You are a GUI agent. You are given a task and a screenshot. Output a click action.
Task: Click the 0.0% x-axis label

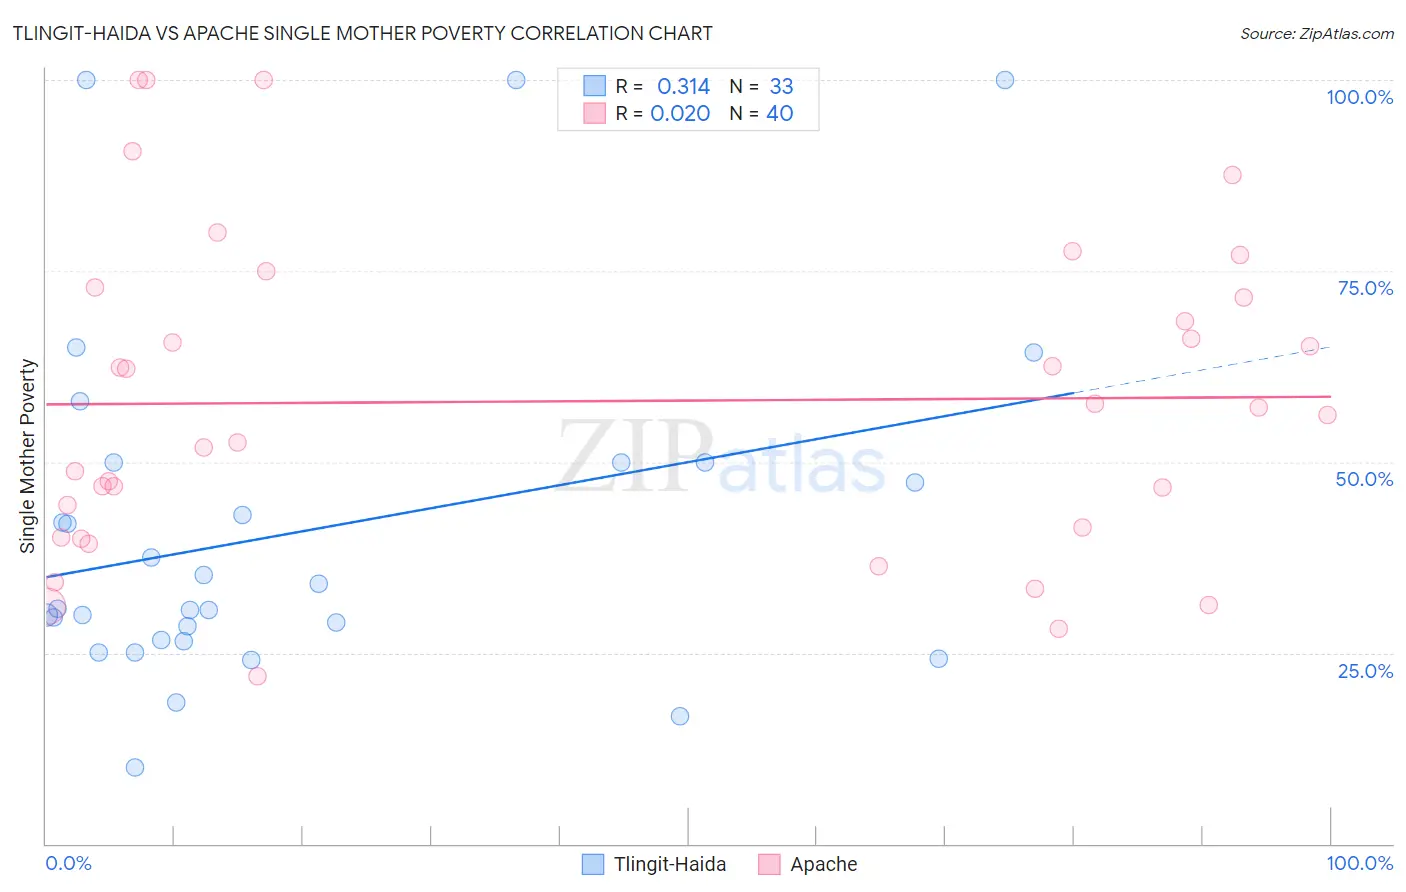tap(68, 863)
